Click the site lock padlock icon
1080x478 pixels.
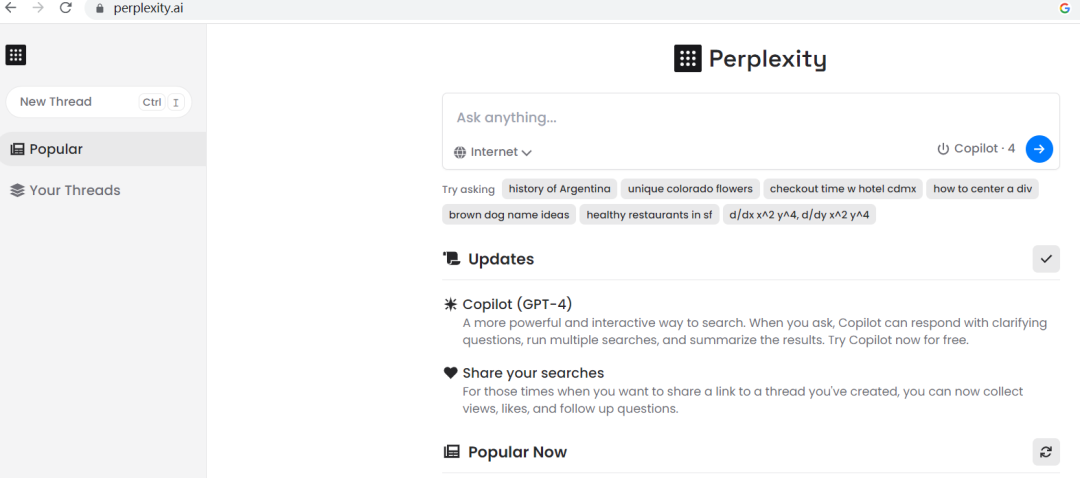[98, 8]
